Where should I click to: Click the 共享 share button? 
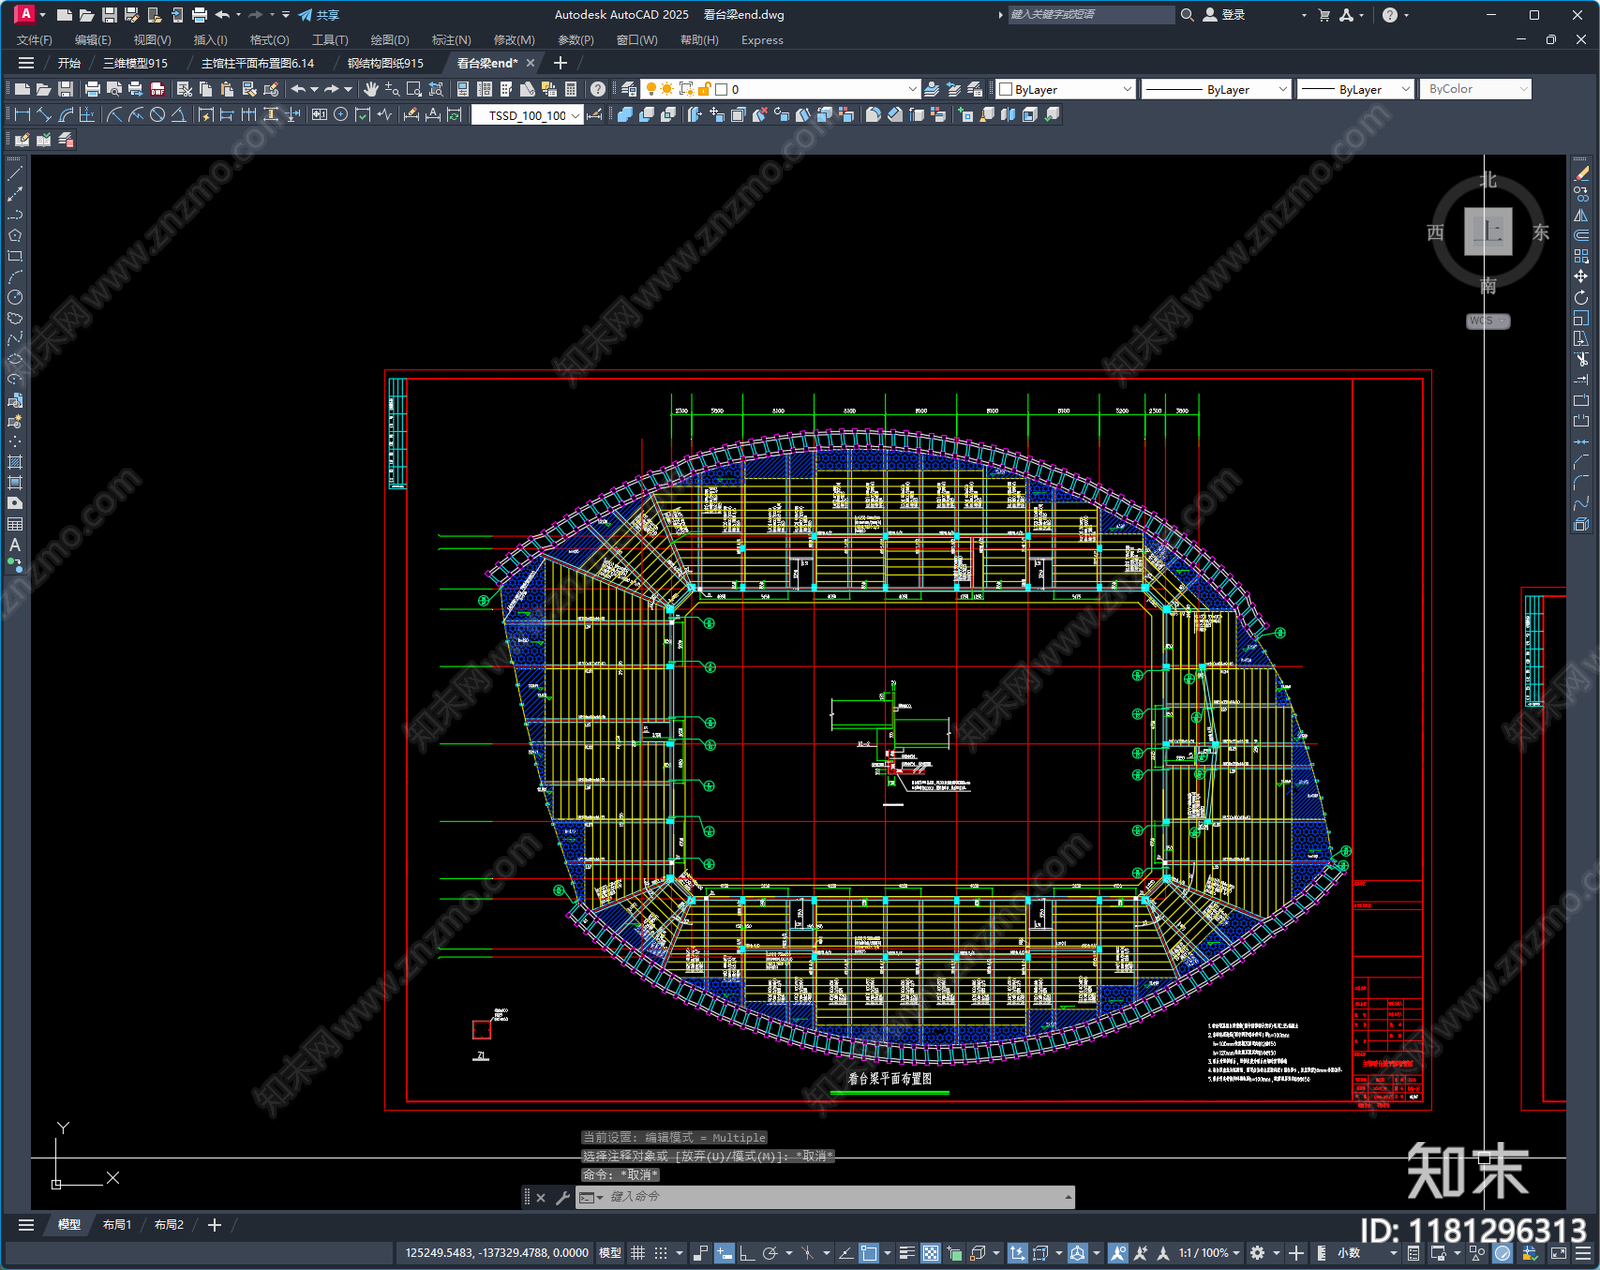319,15
